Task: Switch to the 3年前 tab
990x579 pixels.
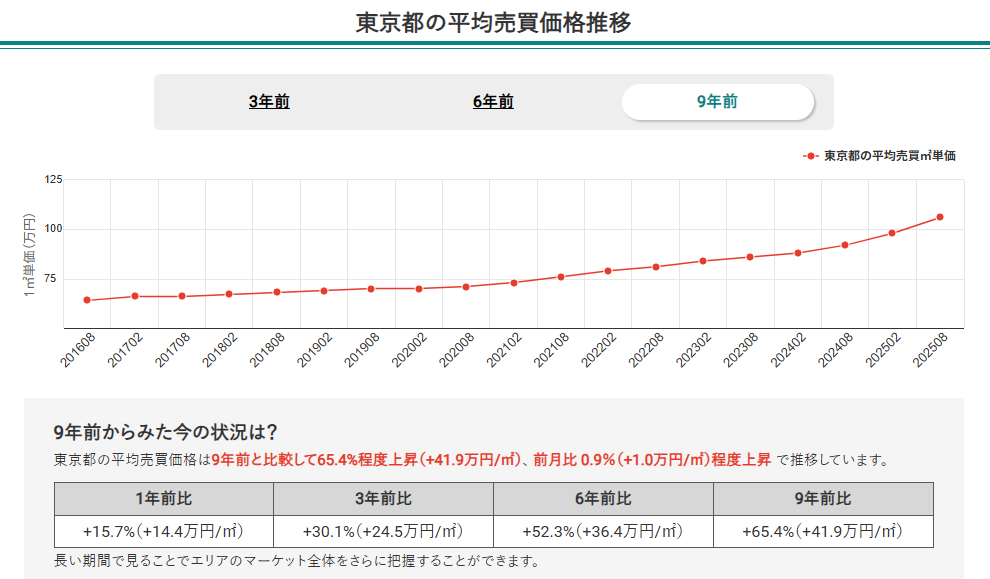Action: pos(269,102)
